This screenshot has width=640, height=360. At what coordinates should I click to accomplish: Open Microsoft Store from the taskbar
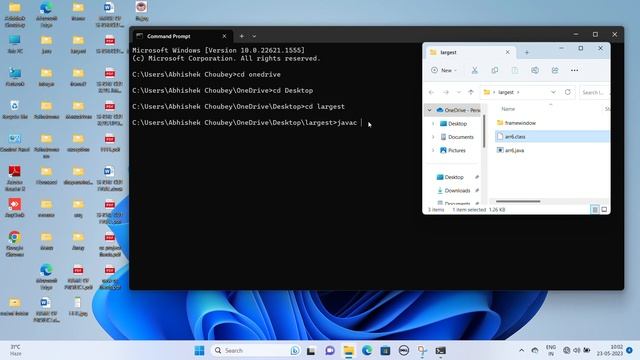click(385, 350)
